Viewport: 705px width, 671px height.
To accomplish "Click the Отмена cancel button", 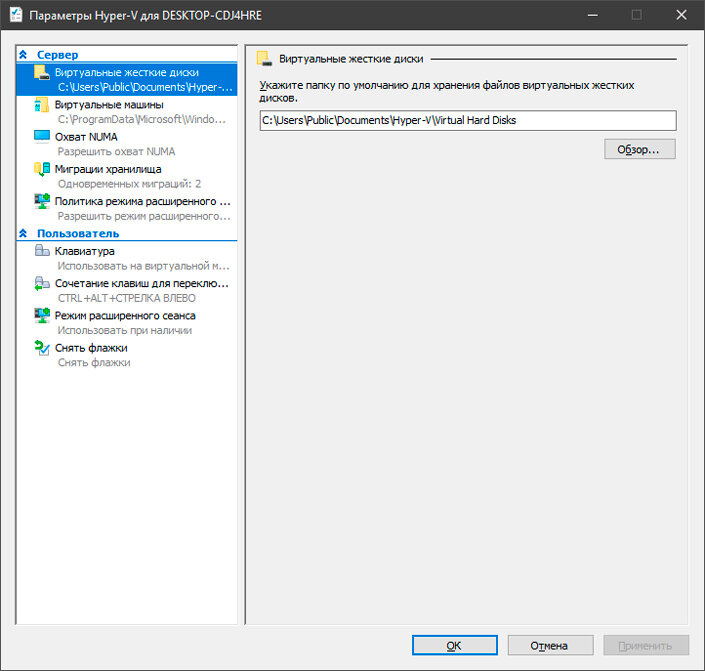I will (550, 645).
